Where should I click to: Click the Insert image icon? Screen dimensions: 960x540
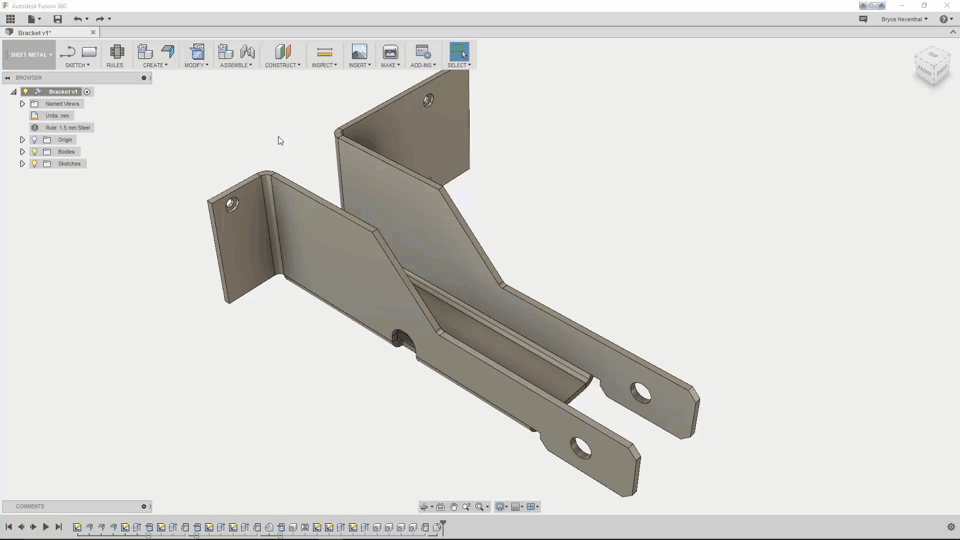pos(359,52)
